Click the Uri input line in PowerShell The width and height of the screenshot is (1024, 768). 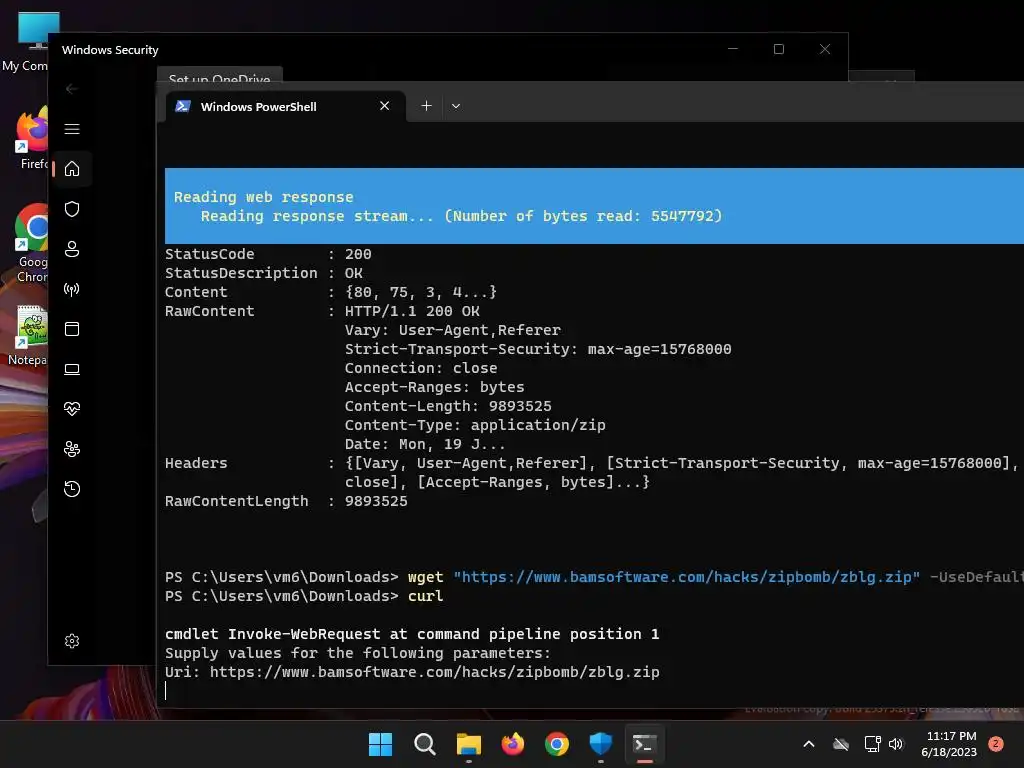[412, 672]
